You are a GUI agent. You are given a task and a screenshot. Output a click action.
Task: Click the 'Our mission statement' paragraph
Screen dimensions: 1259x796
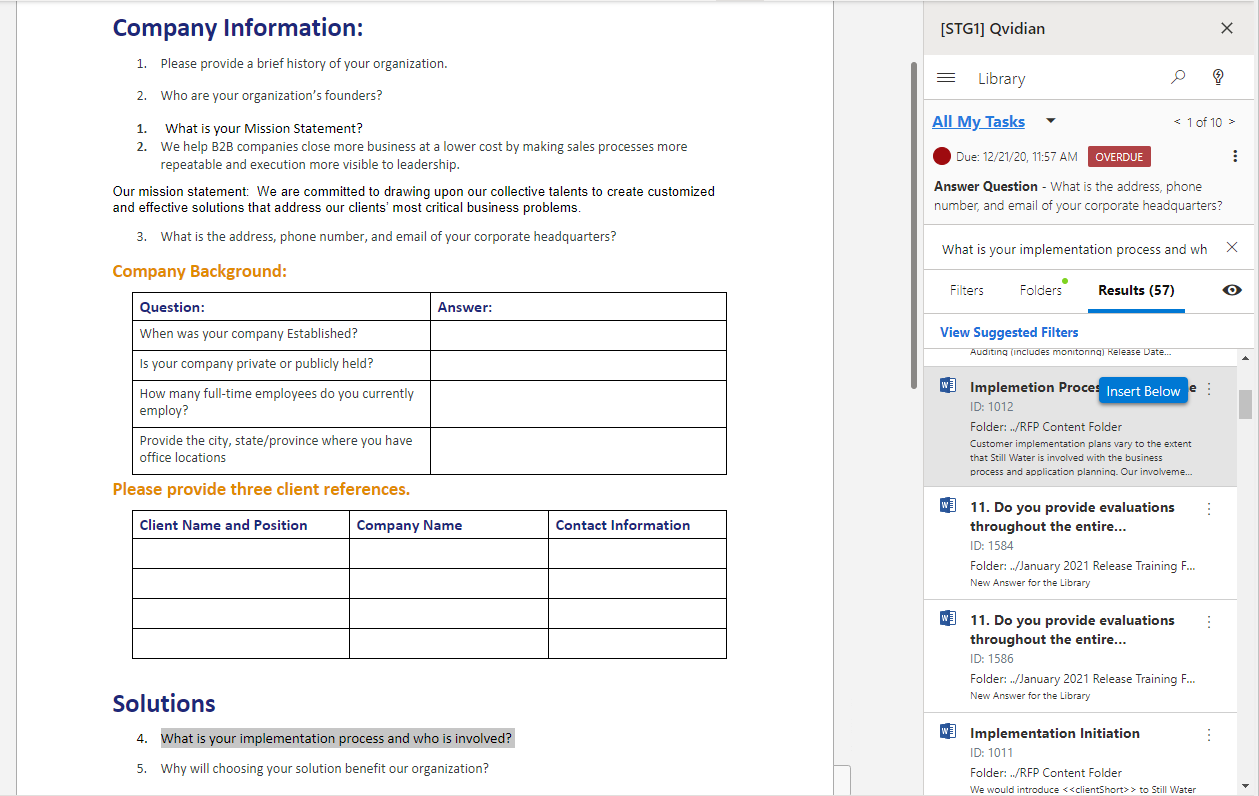point(413,199)
